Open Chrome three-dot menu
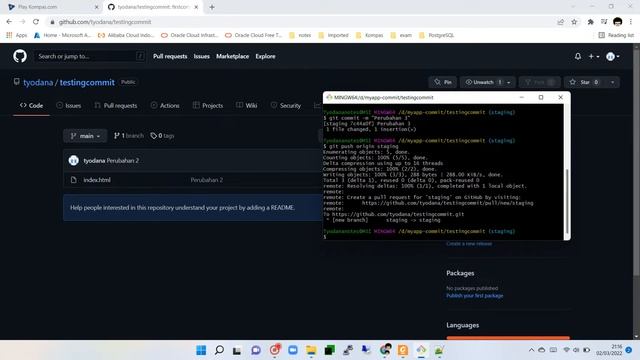 (631, 22)
